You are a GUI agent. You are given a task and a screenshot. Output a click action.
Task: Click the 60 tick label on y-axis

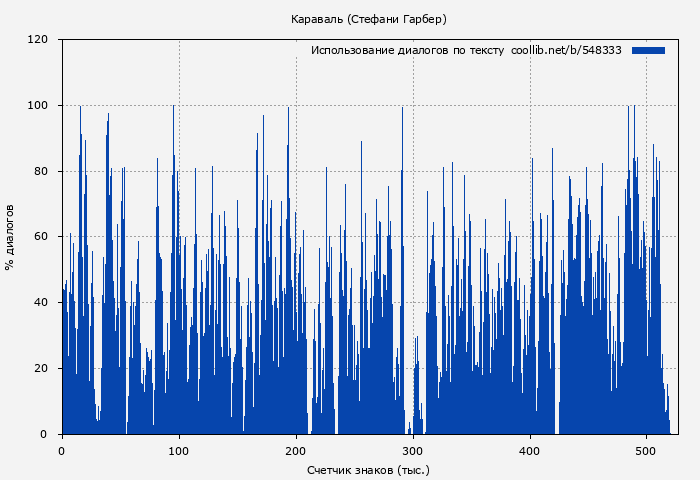[42, 237]
